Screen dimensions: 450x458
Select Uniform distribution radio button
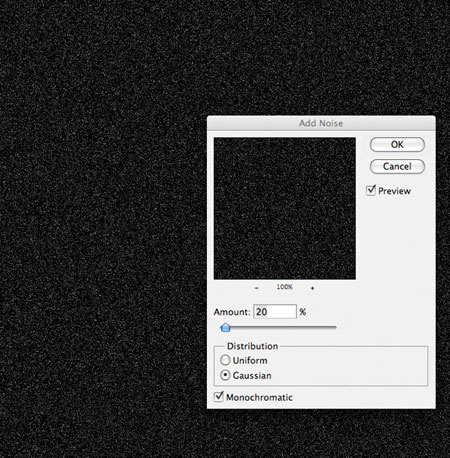[x=225, y=360]
